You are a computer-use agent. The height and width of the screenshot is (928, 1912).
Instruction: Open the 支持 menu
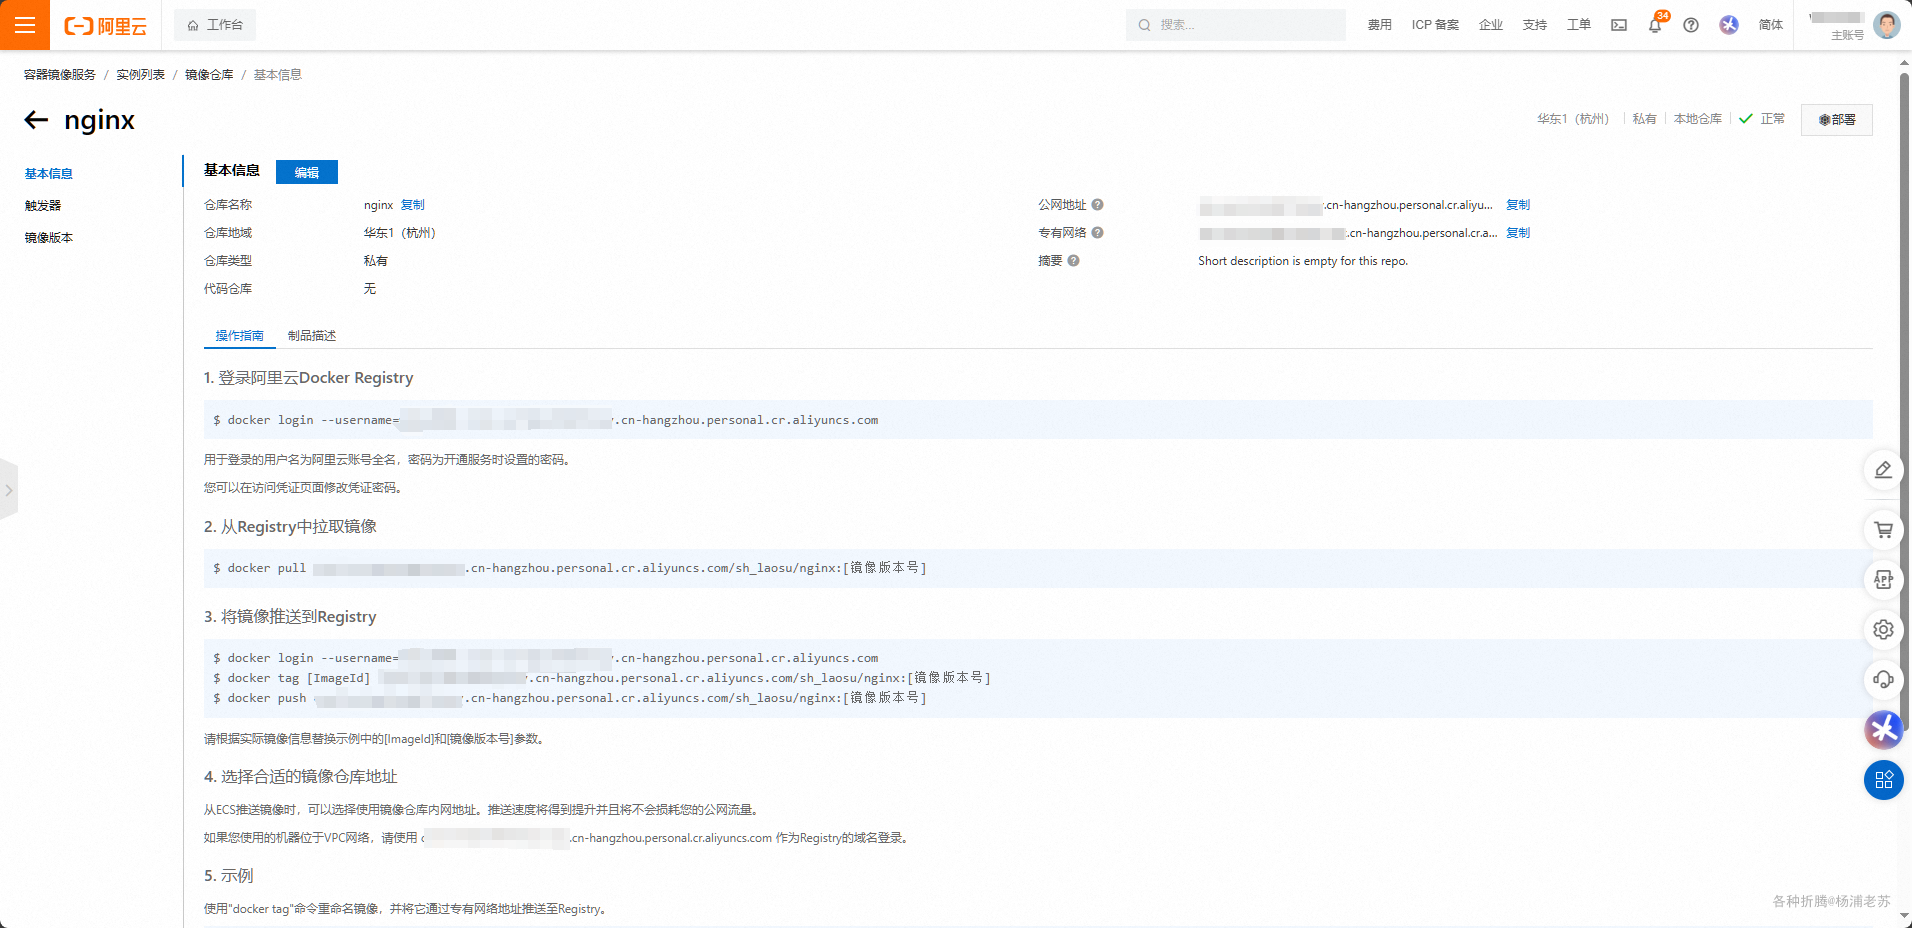[x=1535, y=25]
